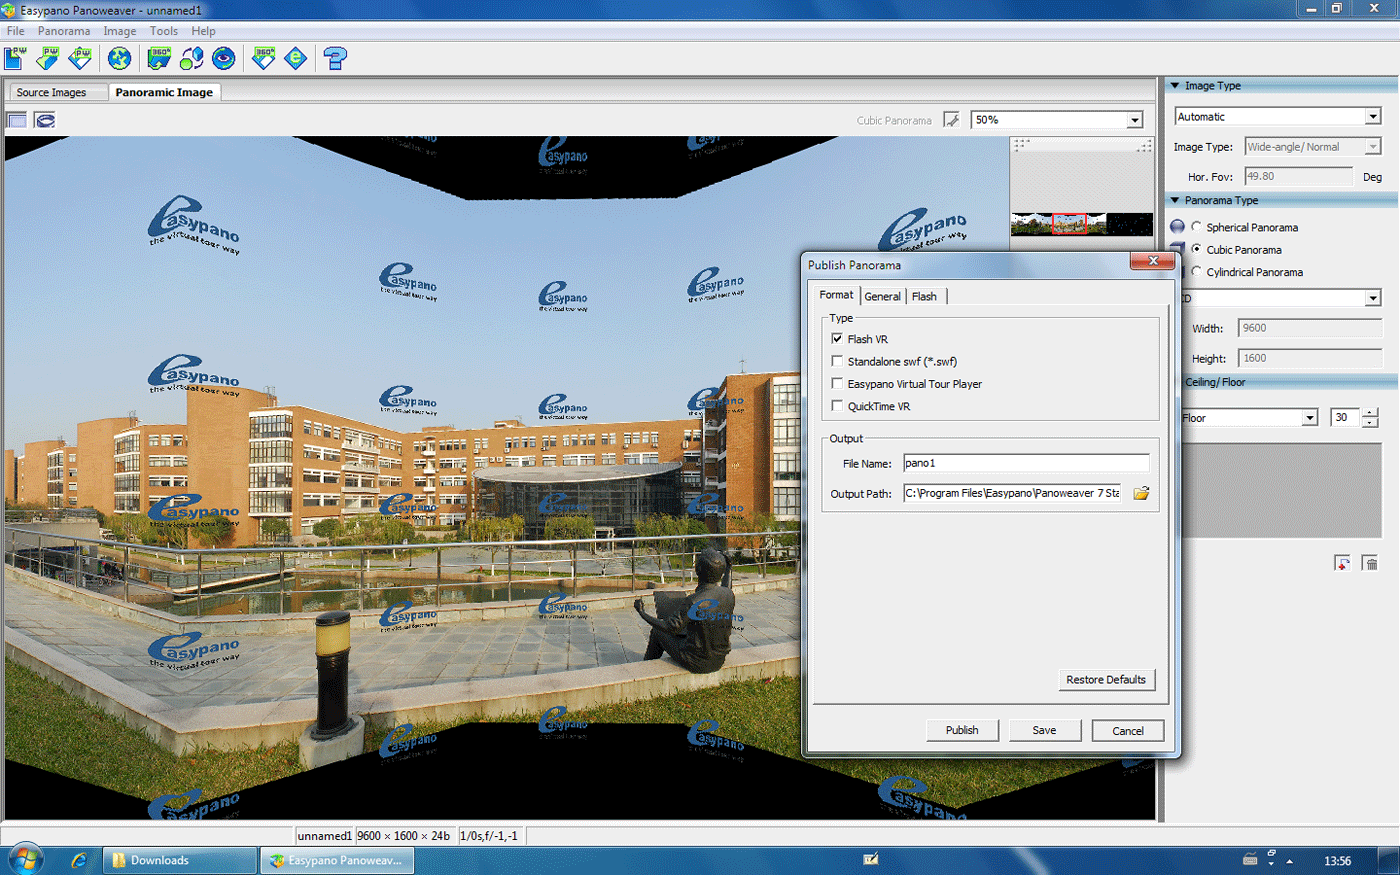Click status bar text '9600 × 1600 × 24b'
Screen dimensions: 1400x875
404,836
